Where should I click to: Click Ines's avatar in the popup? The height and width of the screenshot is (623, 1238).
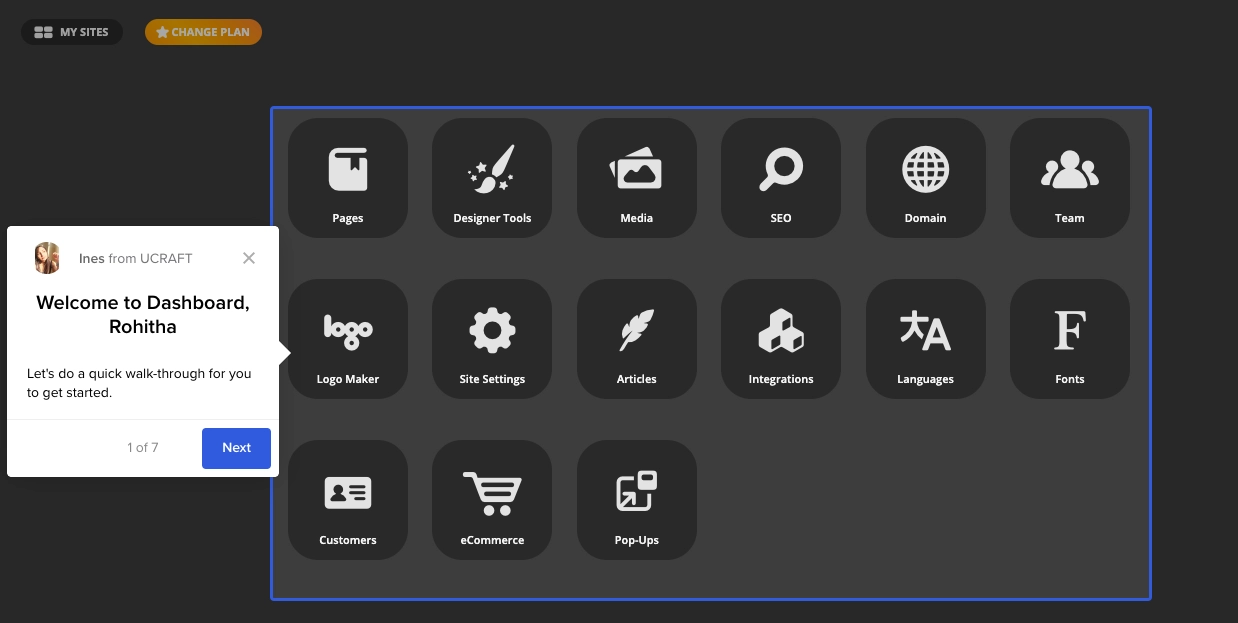(47, 258)
